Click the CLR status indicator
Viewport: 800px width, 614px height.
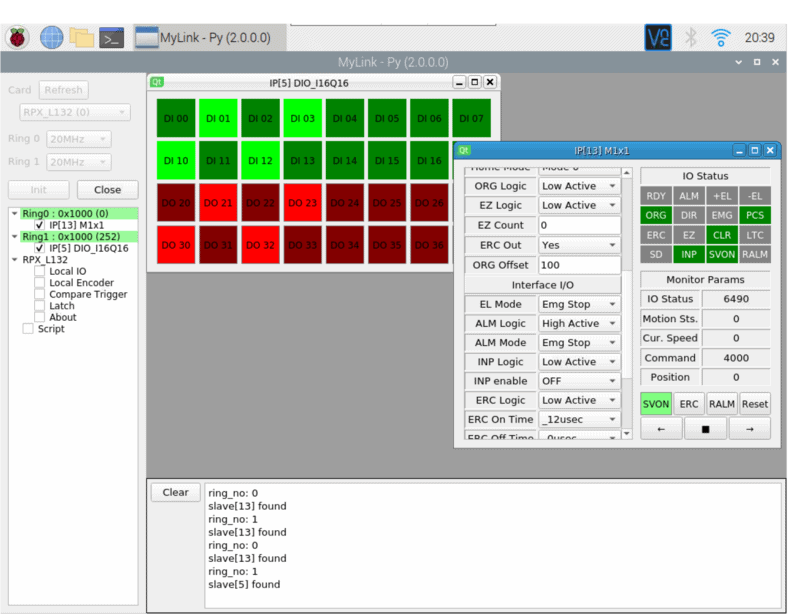(x=722, y=235)
